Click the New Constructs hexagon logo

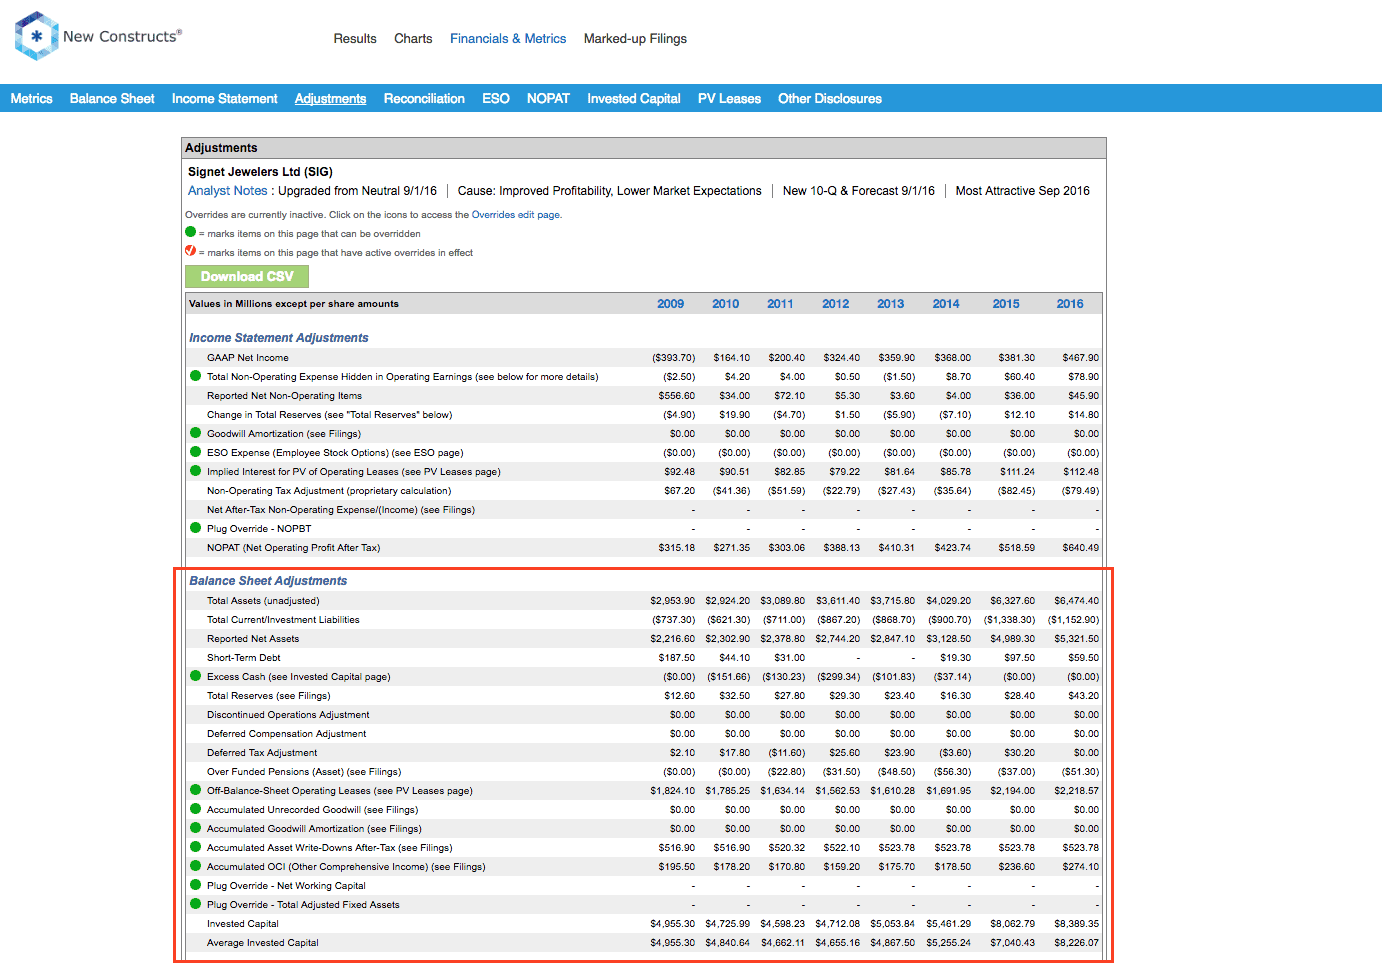pyautogui.click(x=36, y=36)
